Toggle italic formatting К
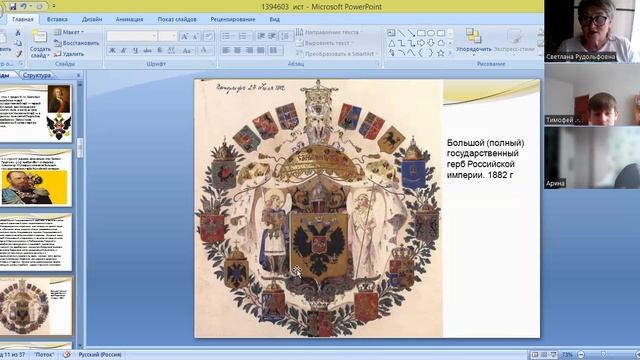The image size is (640, 360). pyautogui.click(x=124, y=51)
